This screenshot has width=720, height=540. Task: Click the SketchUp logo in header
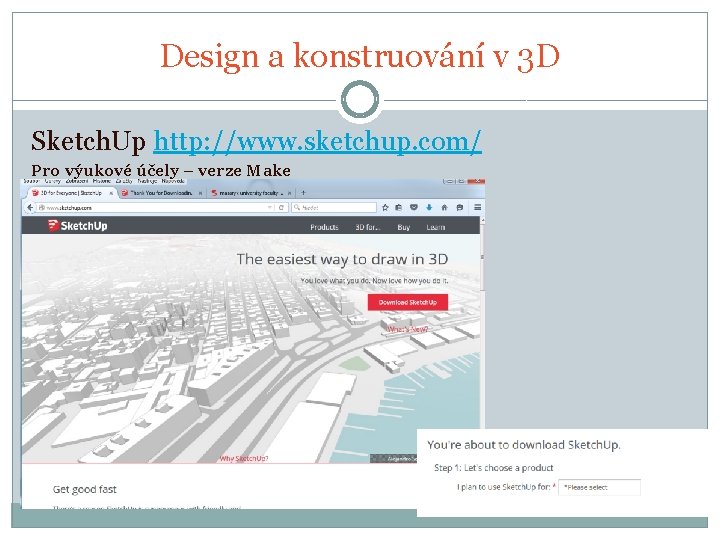coord(77,226)
